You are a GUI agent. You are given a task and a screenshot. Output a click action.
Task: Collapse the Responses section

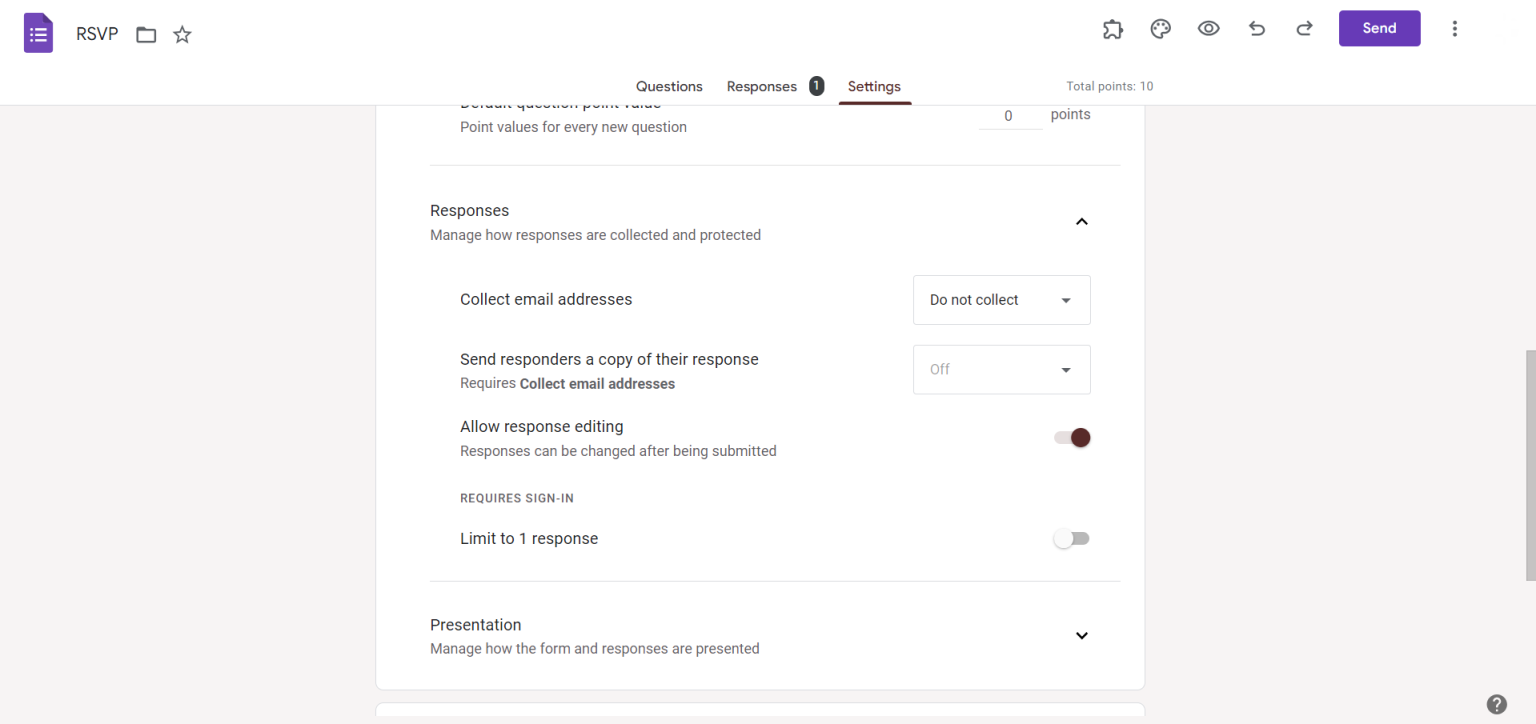[x=1081, y=222]
